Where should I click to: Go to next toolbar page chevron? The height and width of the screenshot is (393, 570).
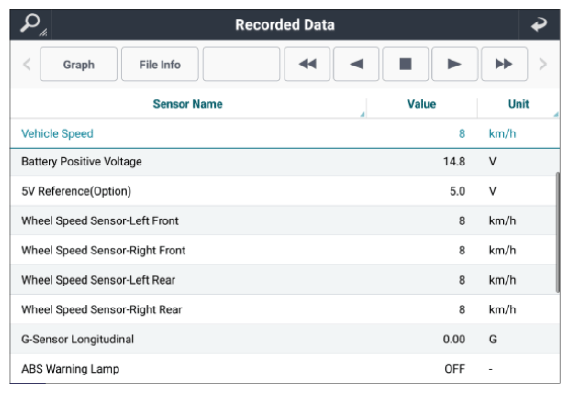pos(543,64)
